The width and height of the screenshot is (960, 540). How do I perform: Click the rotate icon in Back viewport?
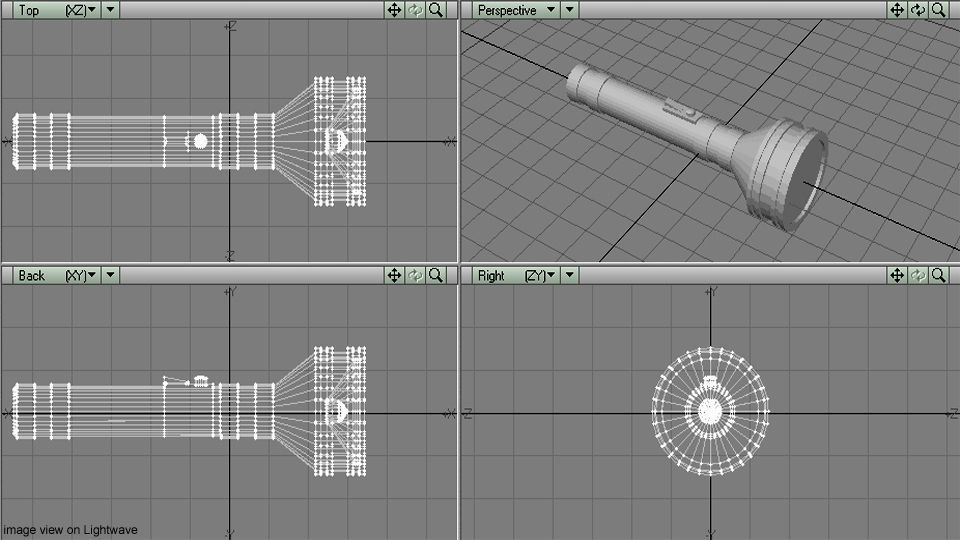(x=415, y=276)
